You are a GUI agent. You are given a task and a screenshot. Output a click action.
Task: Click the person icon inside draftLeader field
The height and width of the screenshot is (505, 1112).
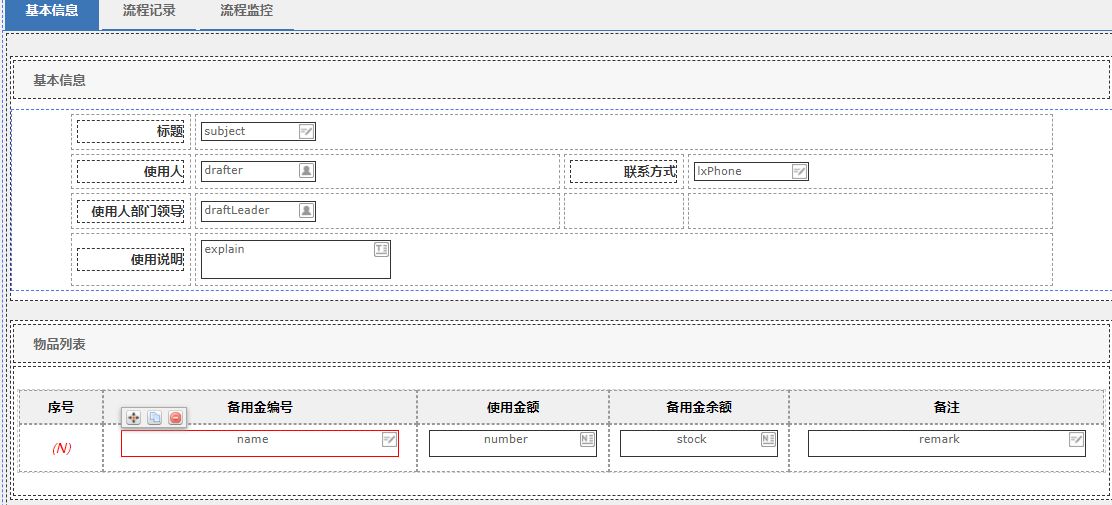(x=306, y=211)
